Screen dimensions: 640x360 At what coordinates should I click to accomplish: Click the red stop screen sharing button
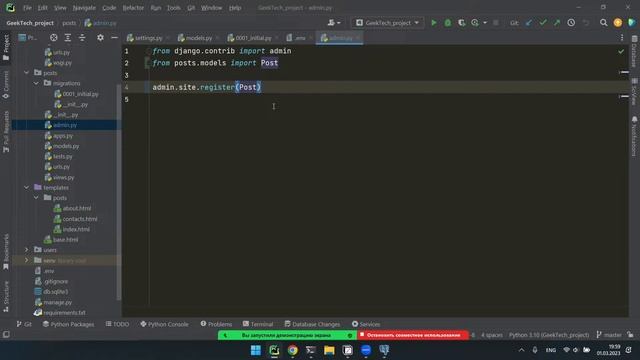click(413, 335)
